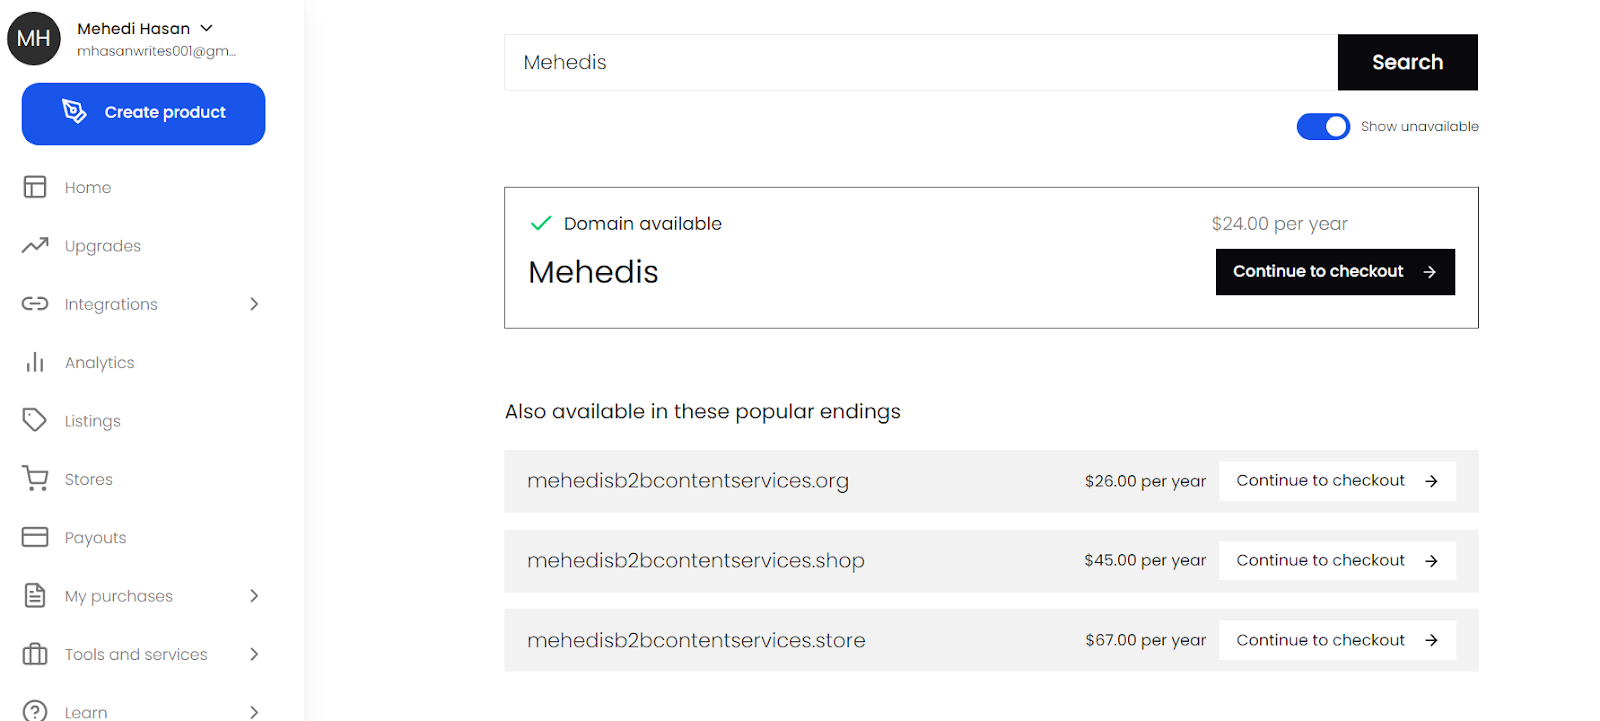Select the Home icon in sidebar
Screen dimensions: 1600x721
(x=35, y=187)
